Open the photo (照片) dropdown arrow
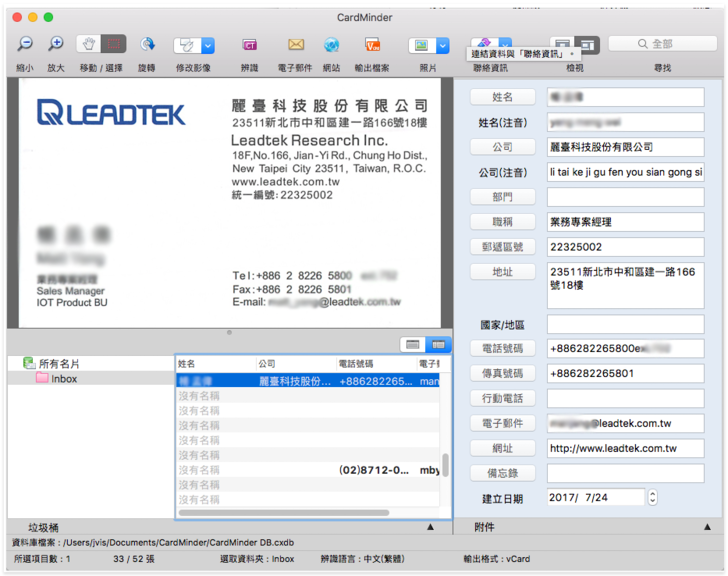This screenshot has height=576, width=728. (x=445, y=45)
